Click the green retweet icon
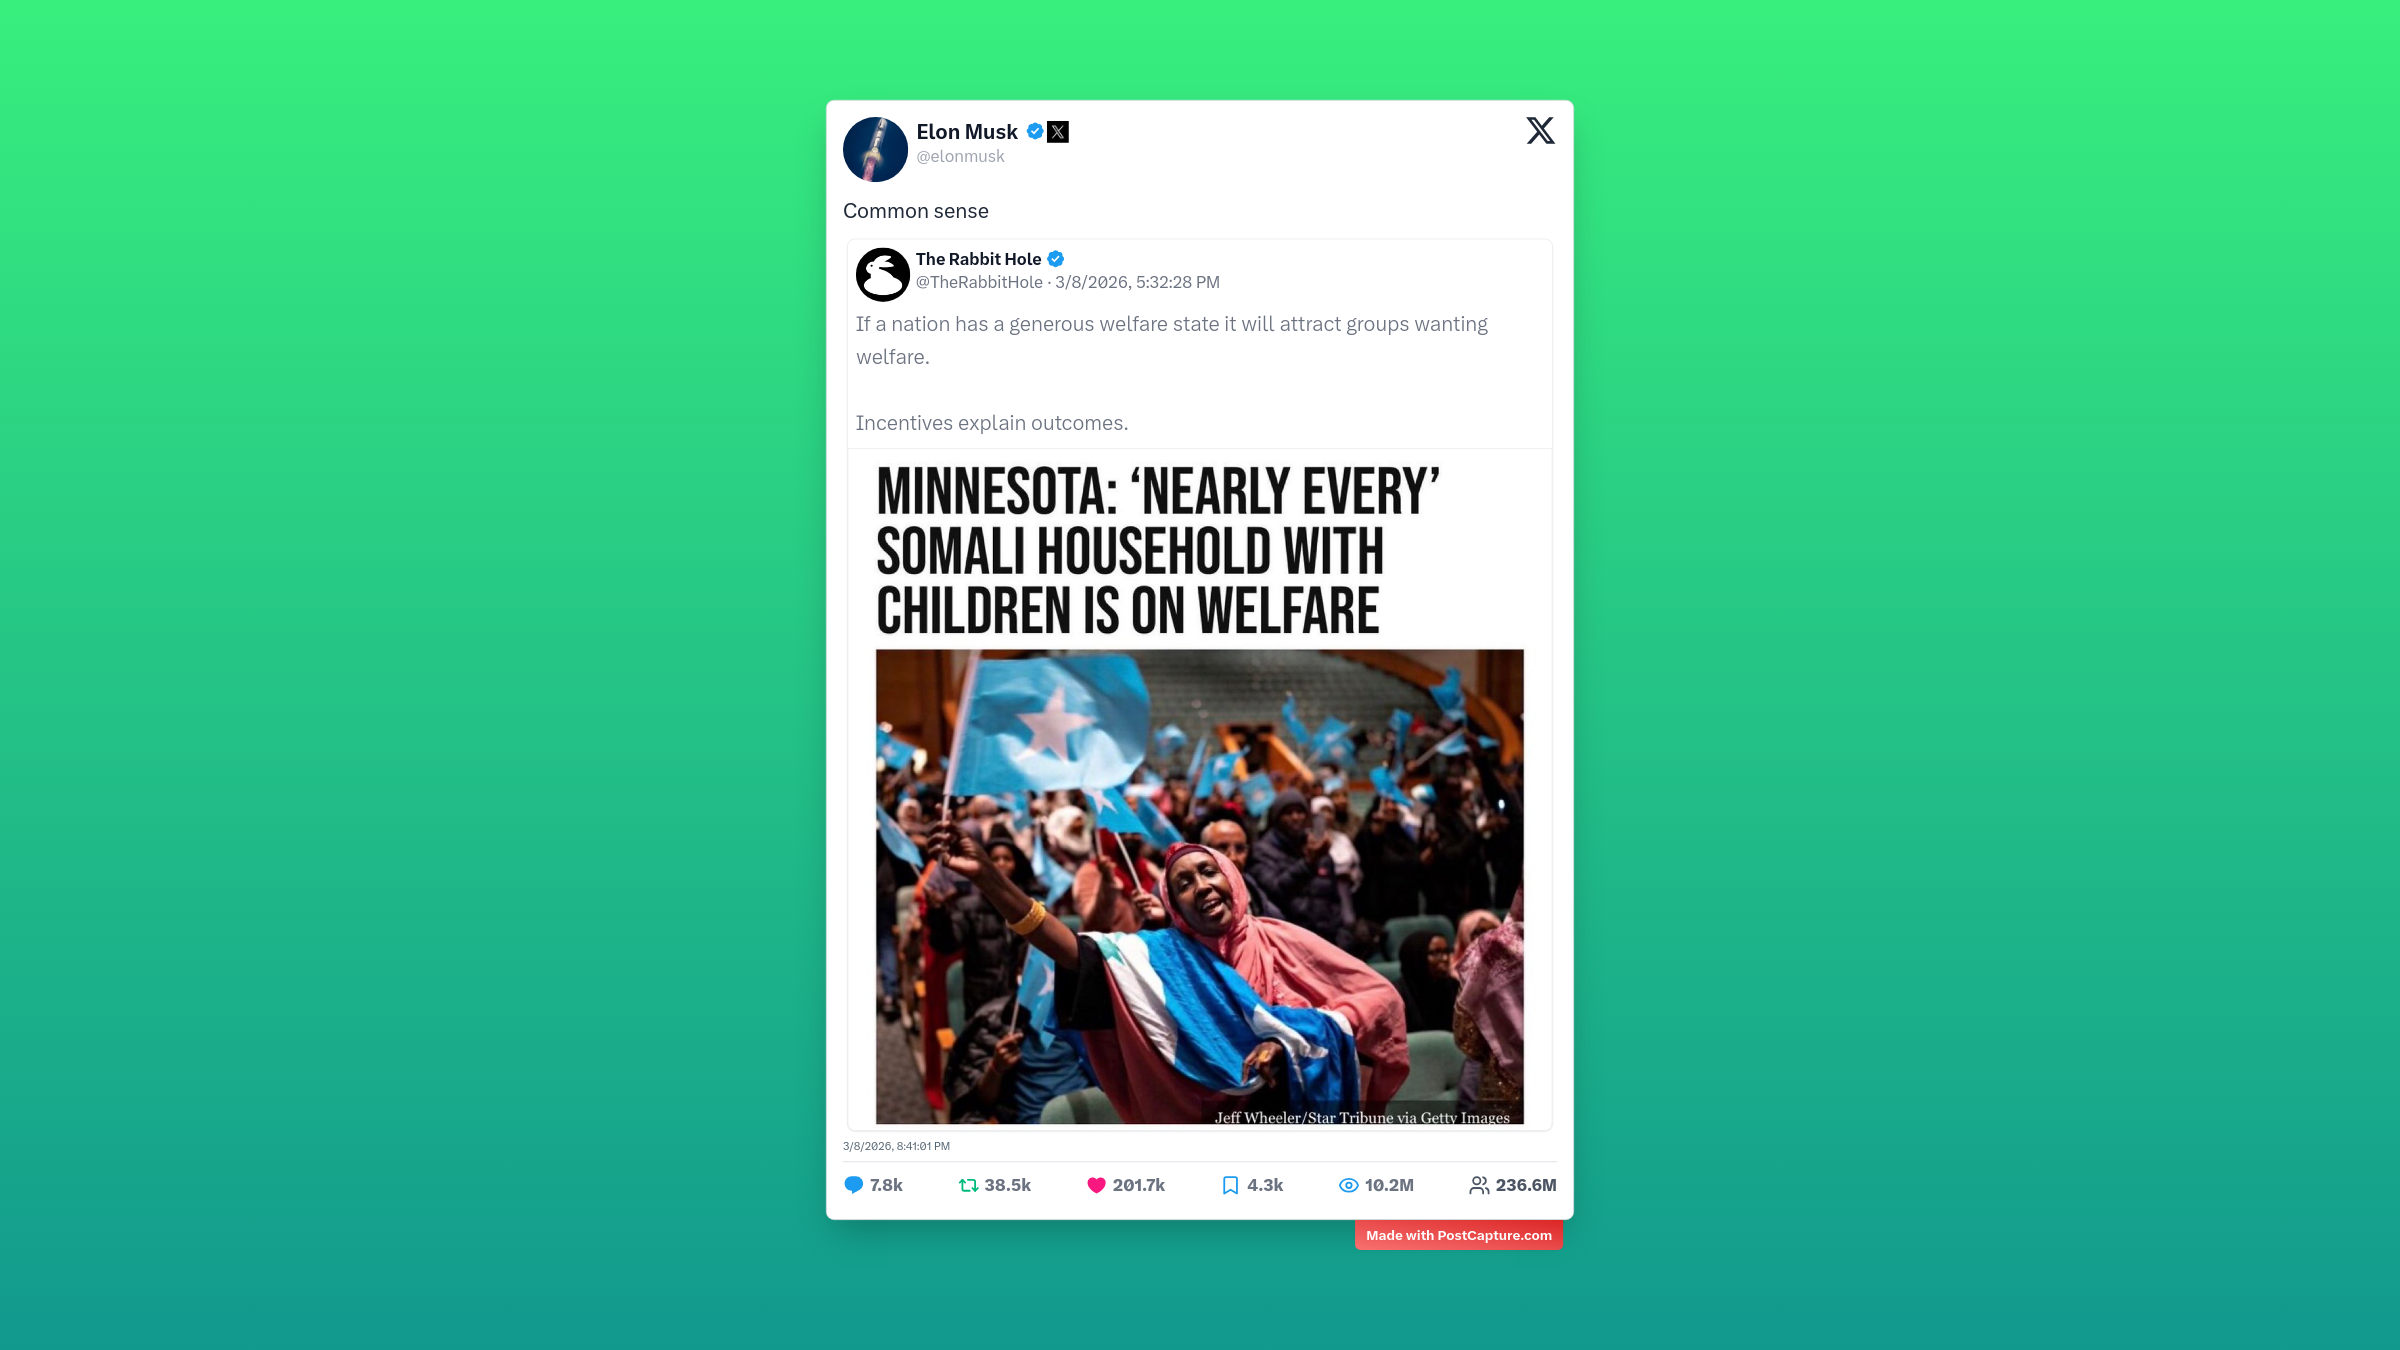This screenshot has height=1350, width=2400. [968, 1185]
